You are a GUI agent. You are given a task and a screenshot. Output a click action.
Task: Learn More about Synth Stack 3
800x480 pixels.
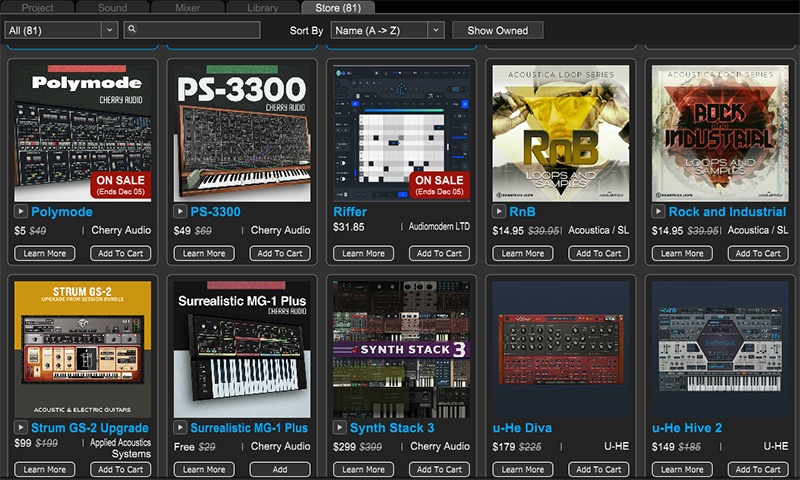click(x=363, y=469)
